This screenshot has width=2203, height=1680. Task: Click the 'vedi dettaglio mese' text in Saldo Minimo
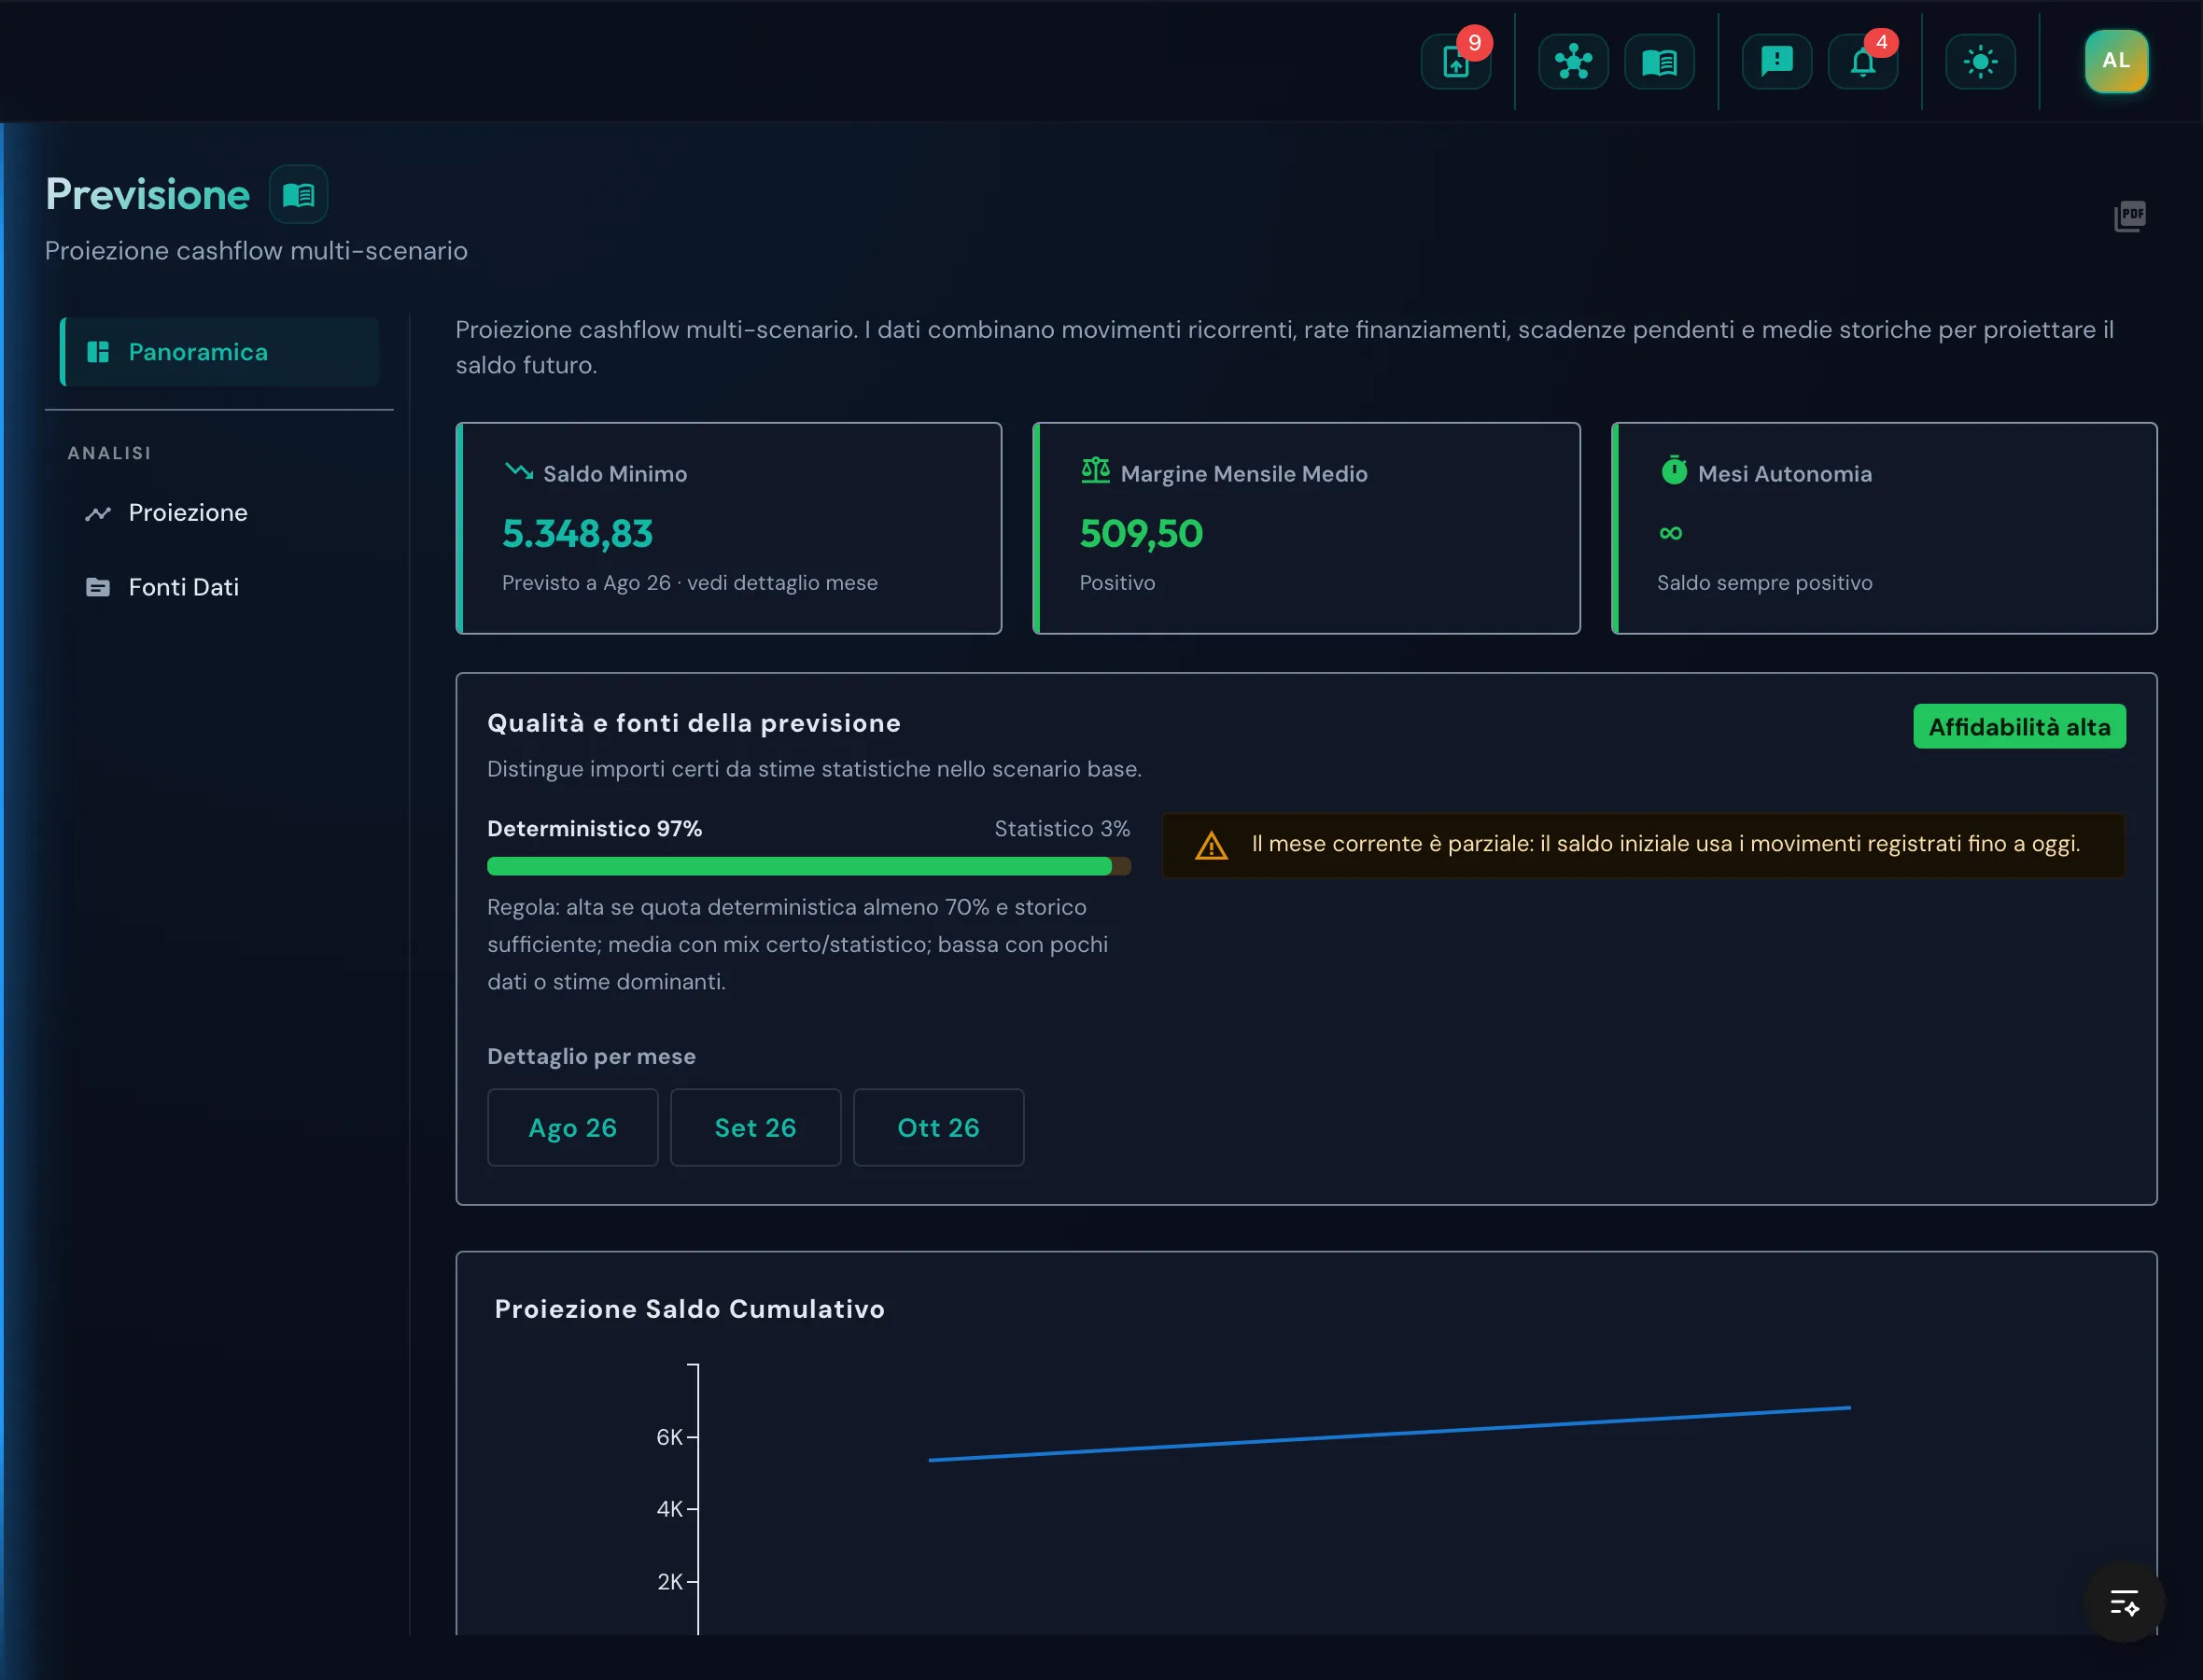coord(782,583)
